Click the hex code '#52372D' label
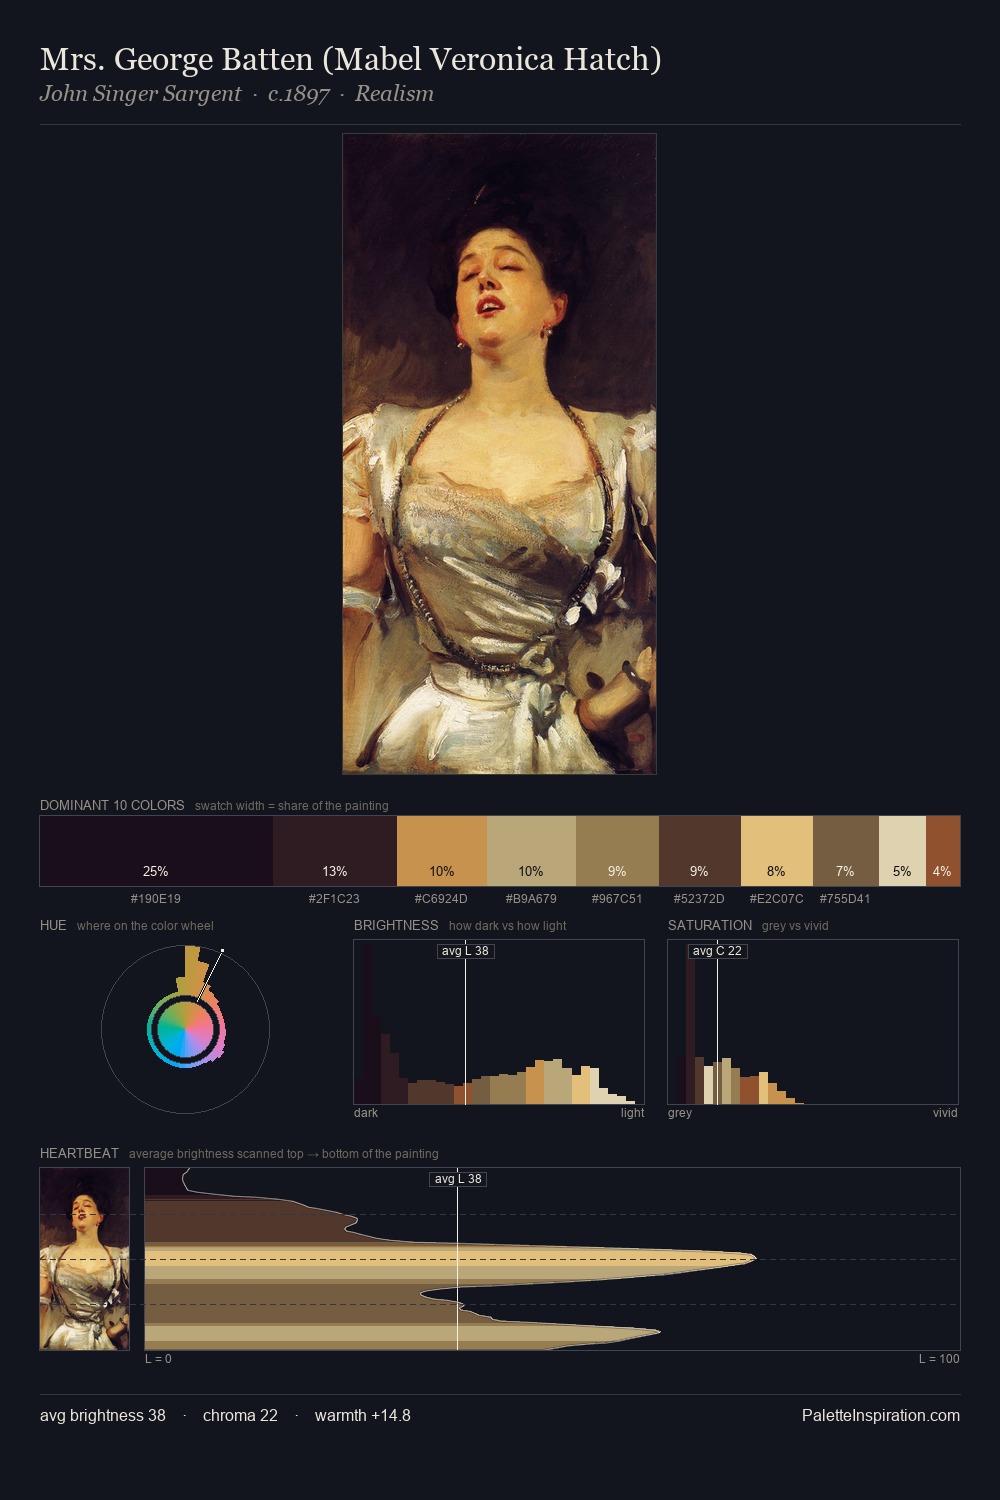The image size is (1000, 1500). [x=699, y=899]
